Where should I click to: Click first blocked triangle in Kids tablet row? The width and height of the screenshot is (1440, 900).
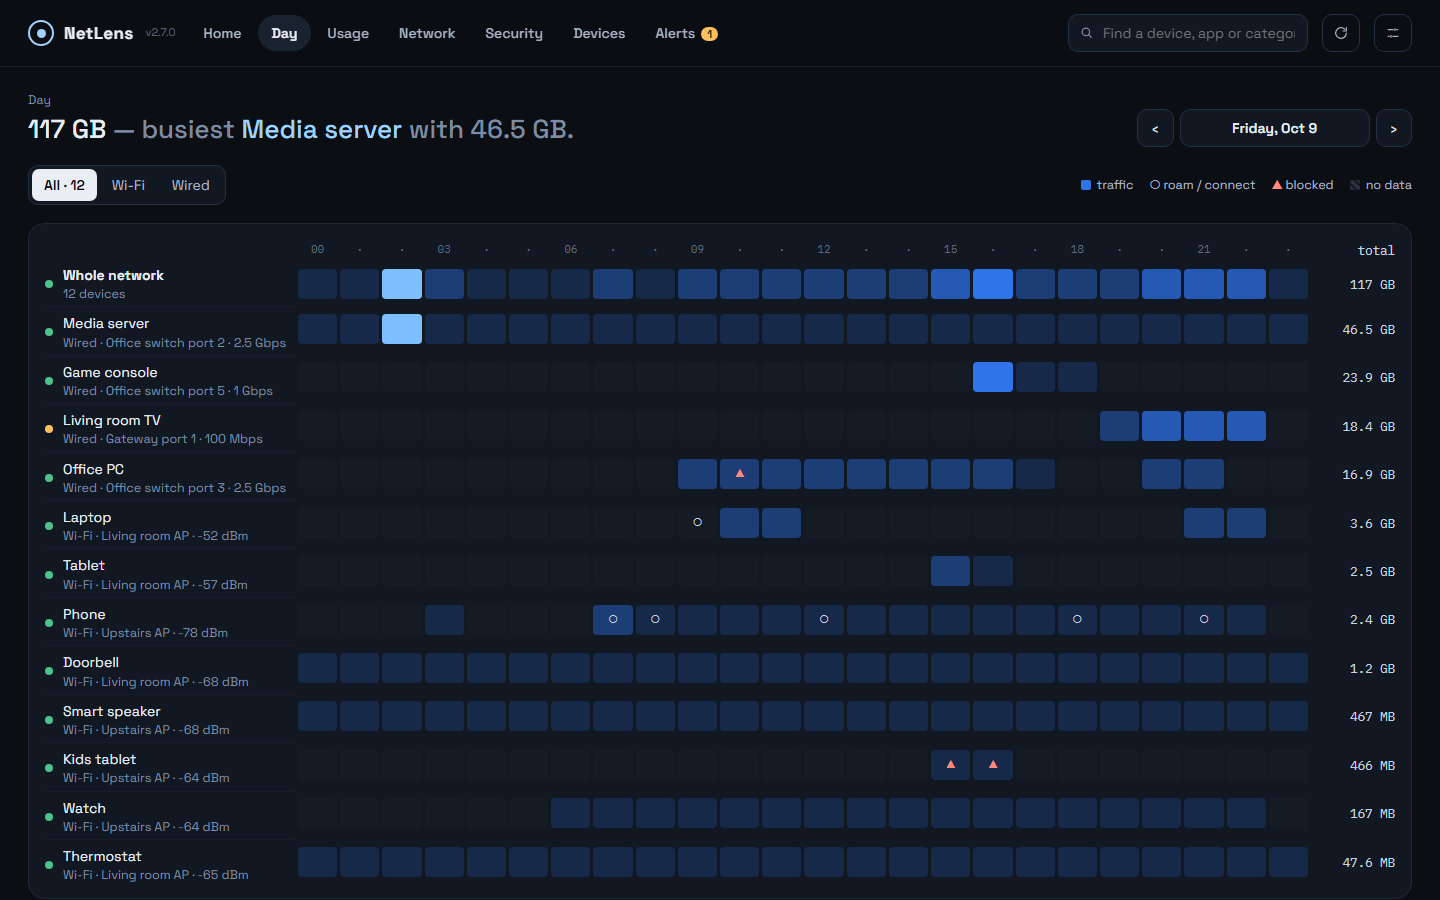tap(951, 764)
